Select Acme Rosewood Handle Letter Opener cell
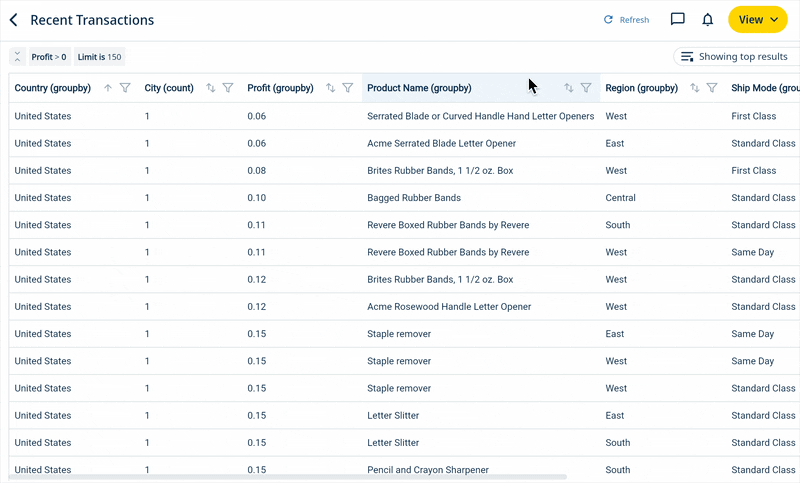Viewport: 800px width, 483px height. [x=449, y=307]
